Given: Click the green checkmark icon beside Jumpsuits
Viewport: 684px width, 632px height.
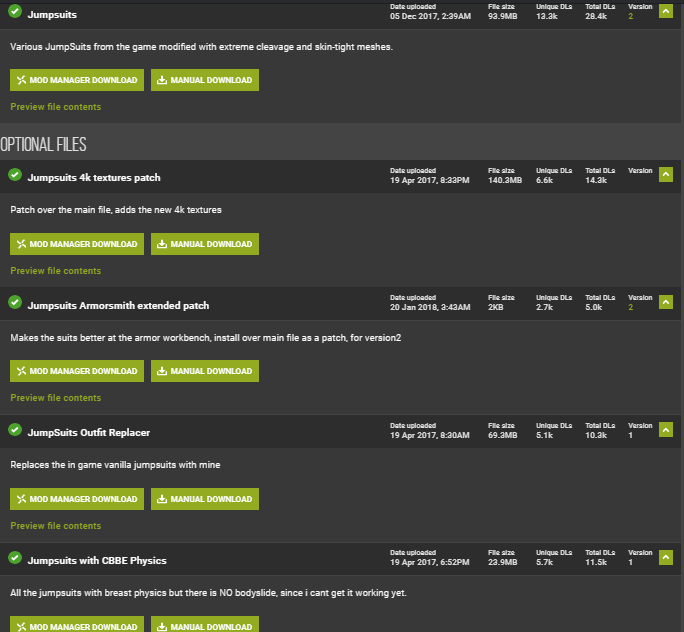Looking at the screenshot, I should pos(15,11).
